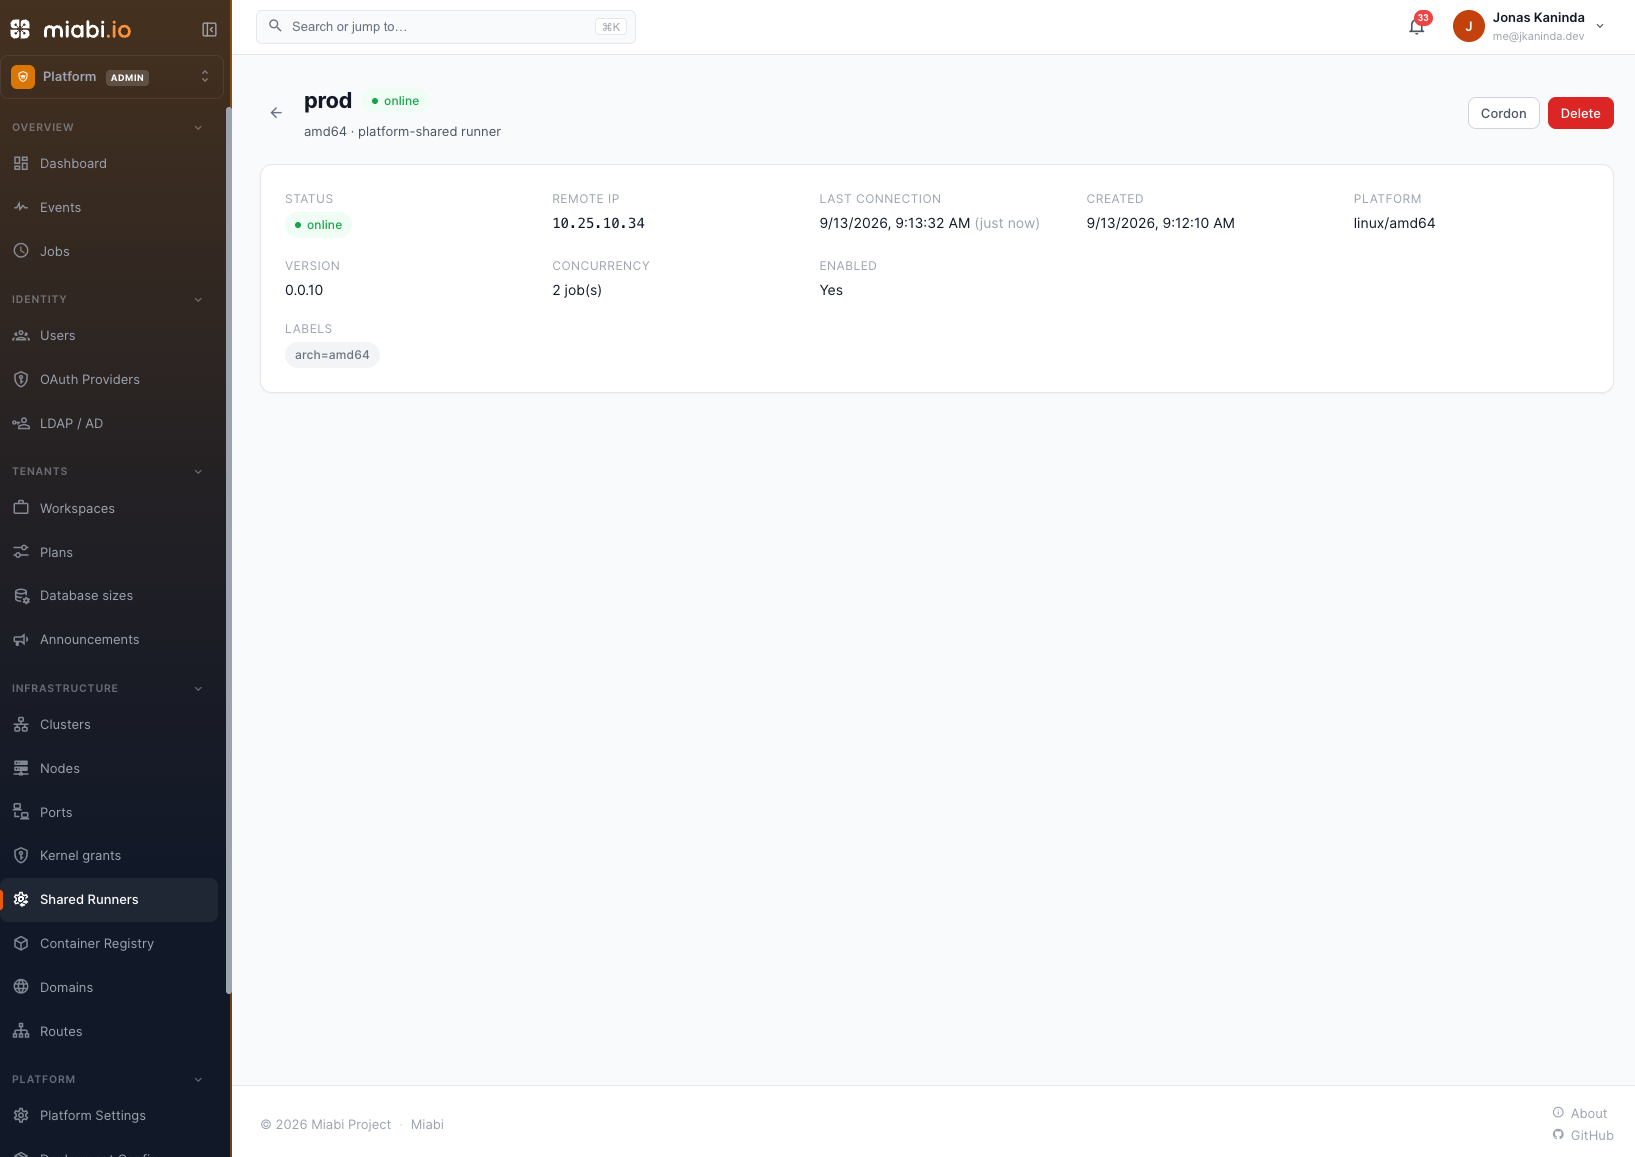Click the Miabi footer link
Viewport: 1635px width, 1157px height.
click(427, 1124)
